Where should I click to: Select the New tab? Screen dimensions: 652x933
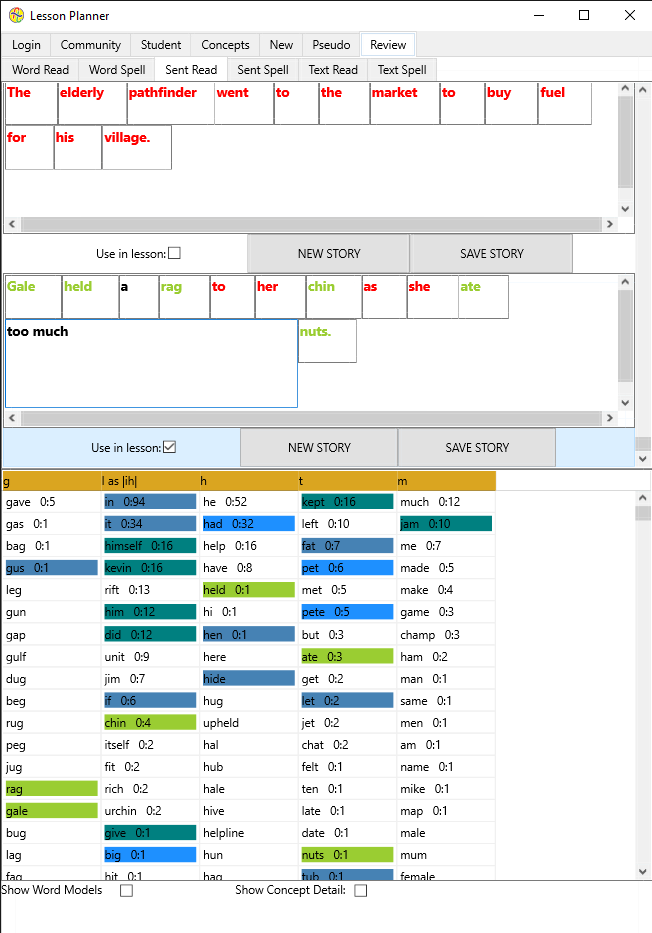[281, 45]
